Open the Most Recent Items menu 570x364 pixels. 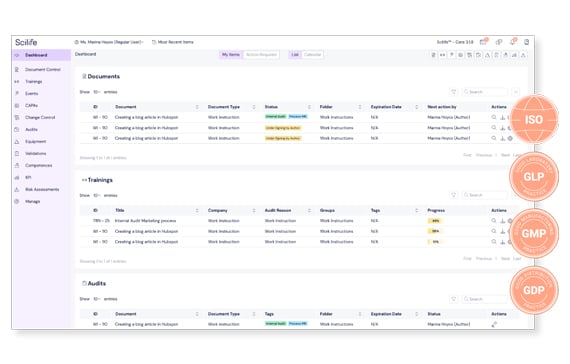point(173,42)
